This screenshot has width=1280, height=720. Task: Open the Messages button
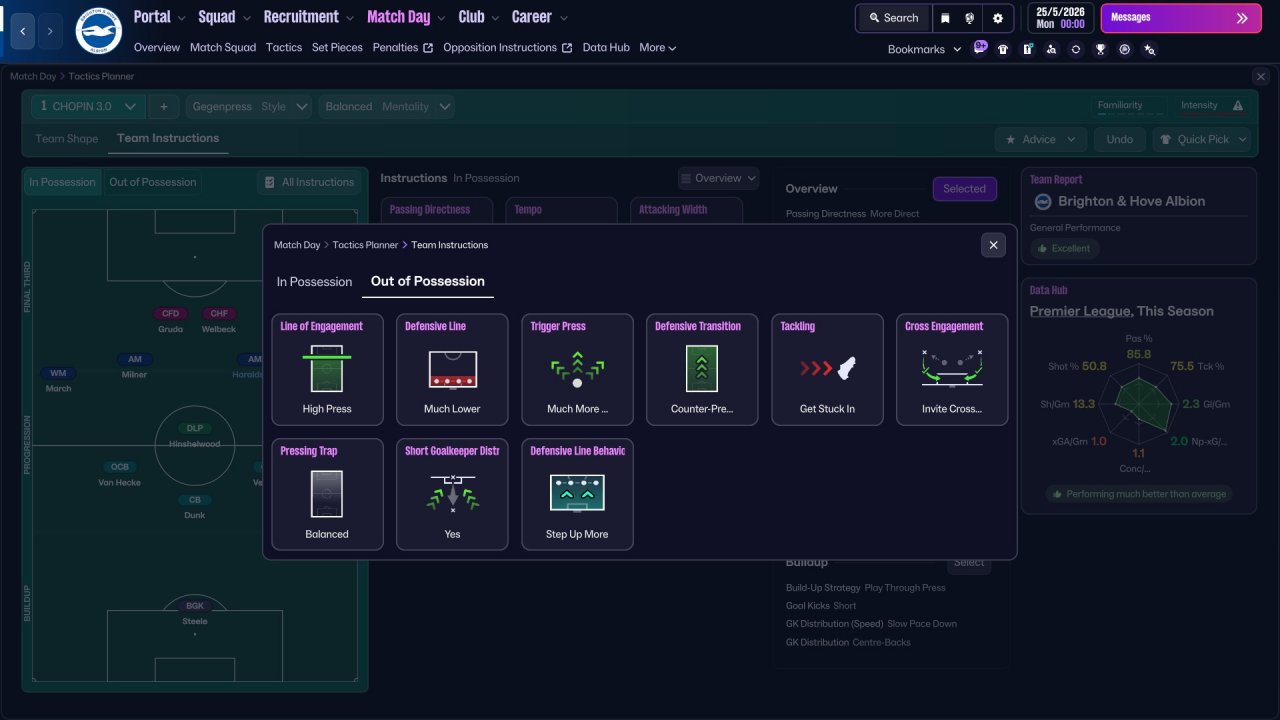pos(1180,18)
